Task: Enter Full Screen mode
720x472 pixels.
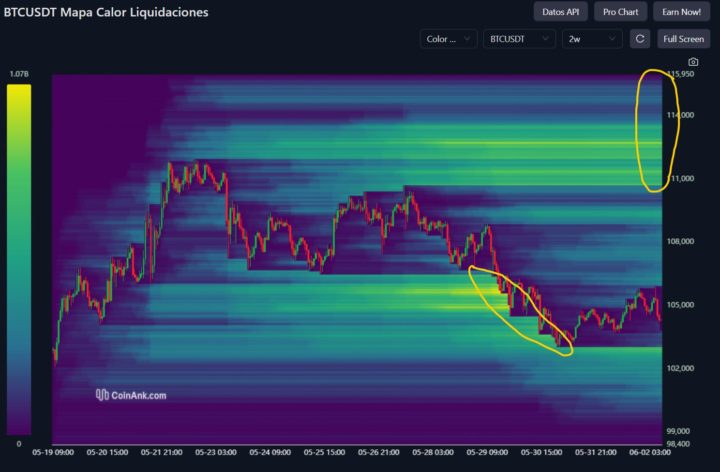Action: [x=683, y=39]
